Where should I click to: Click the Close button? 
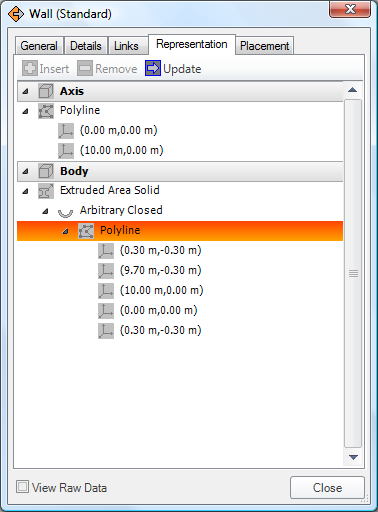(x=327, y=488)
